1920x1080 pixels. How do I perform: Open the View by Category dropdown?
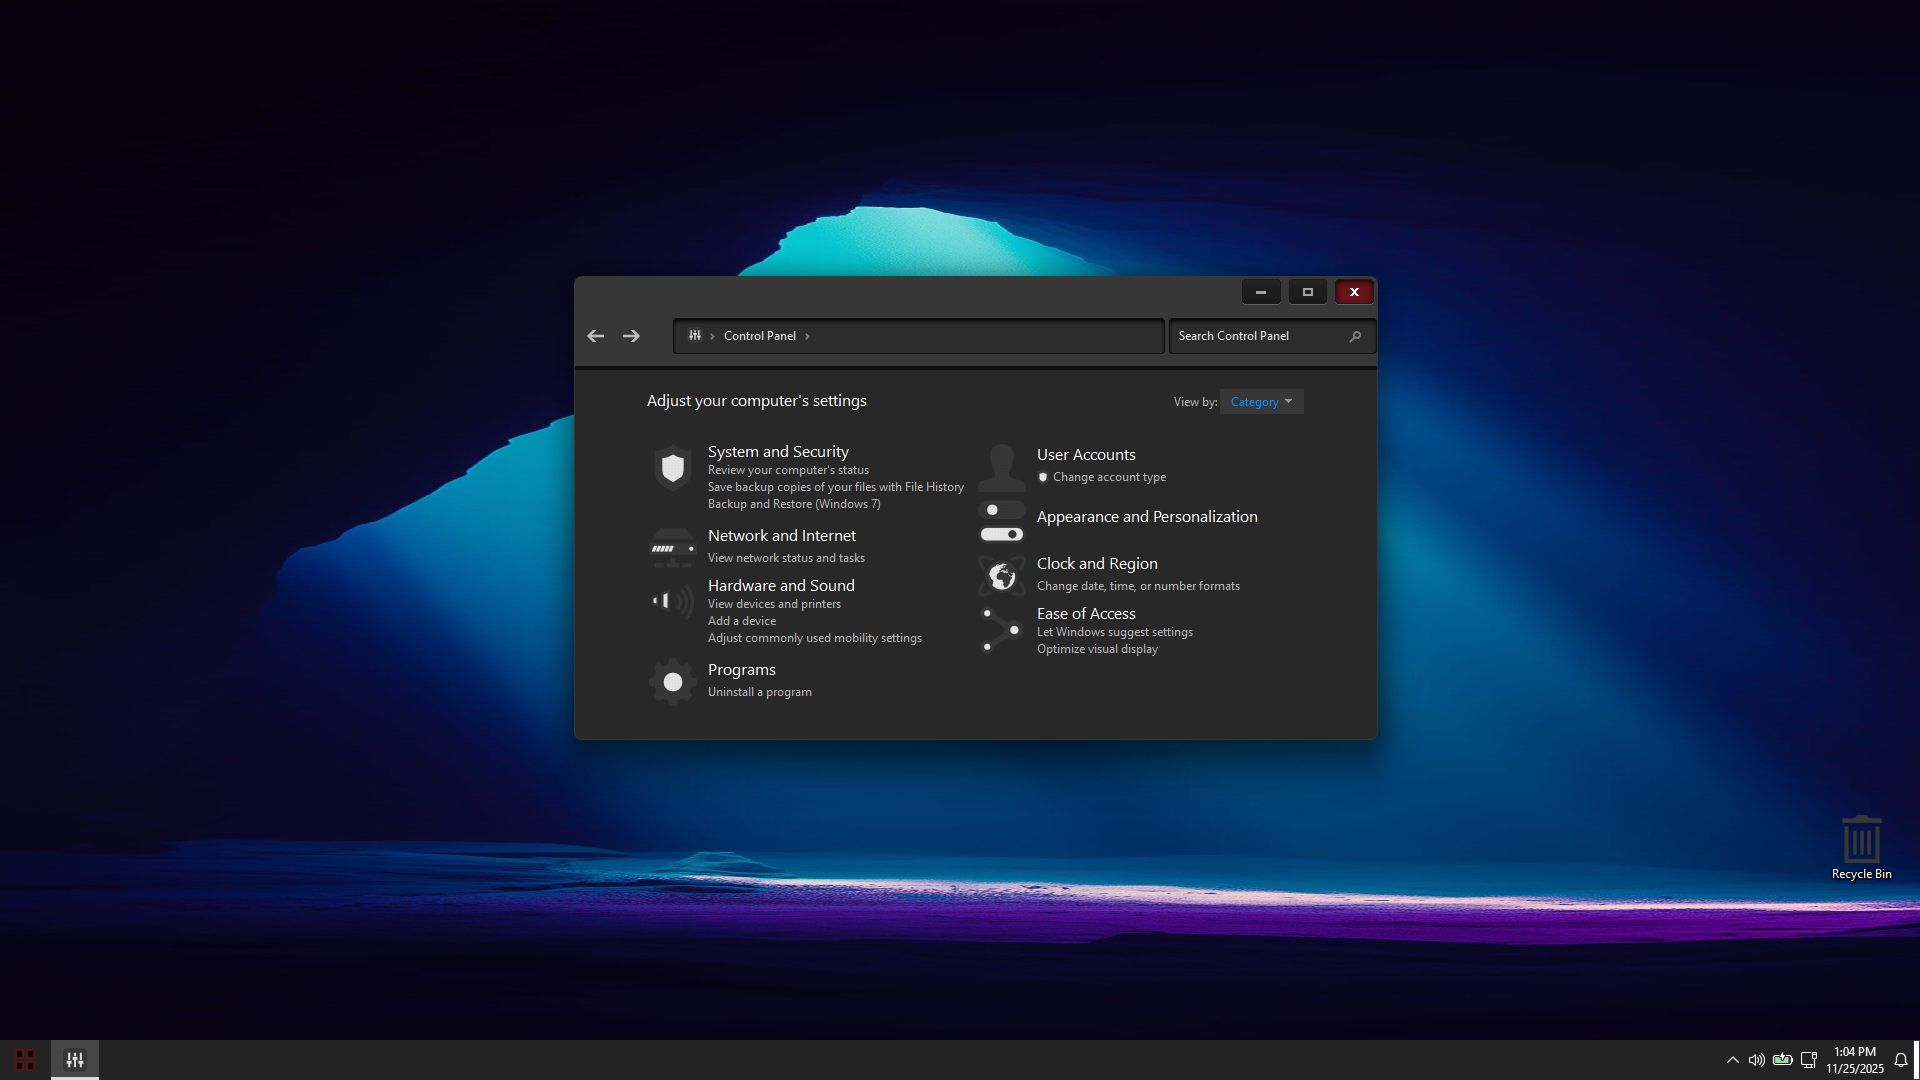(x=1261, y=402)
